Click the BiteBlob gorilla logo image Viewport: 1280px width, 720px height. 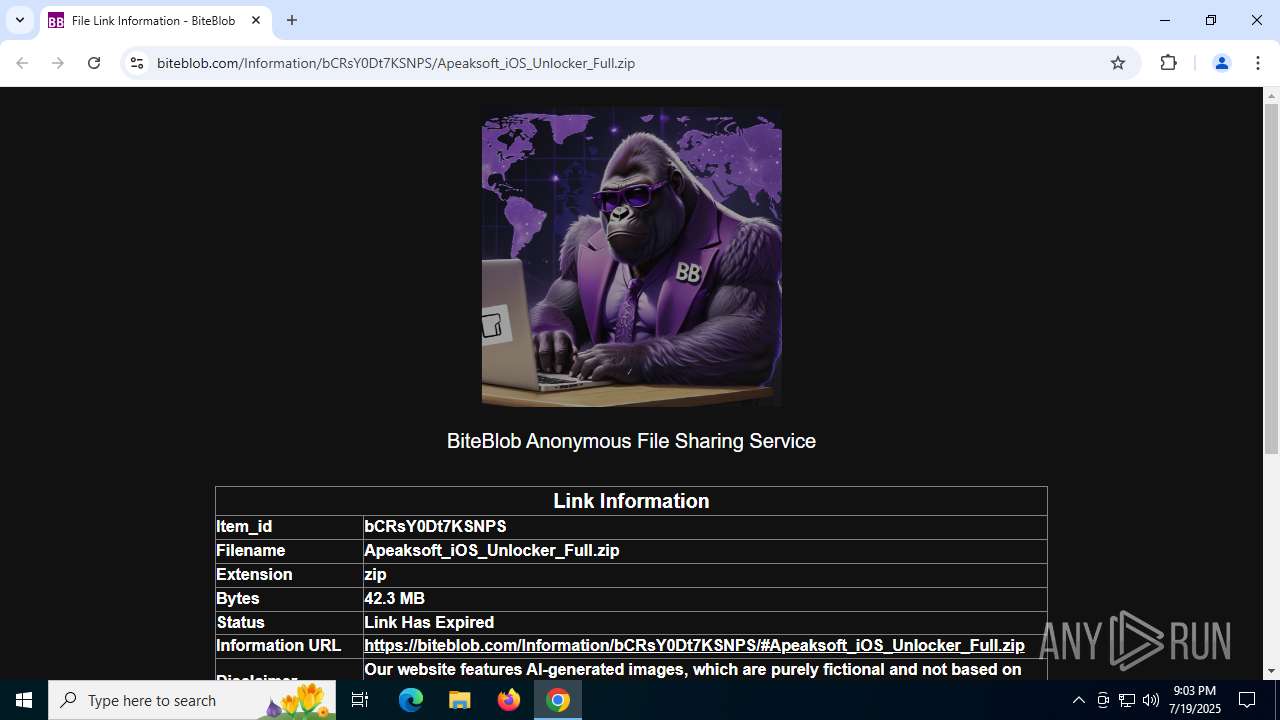[x=632, y=257]
